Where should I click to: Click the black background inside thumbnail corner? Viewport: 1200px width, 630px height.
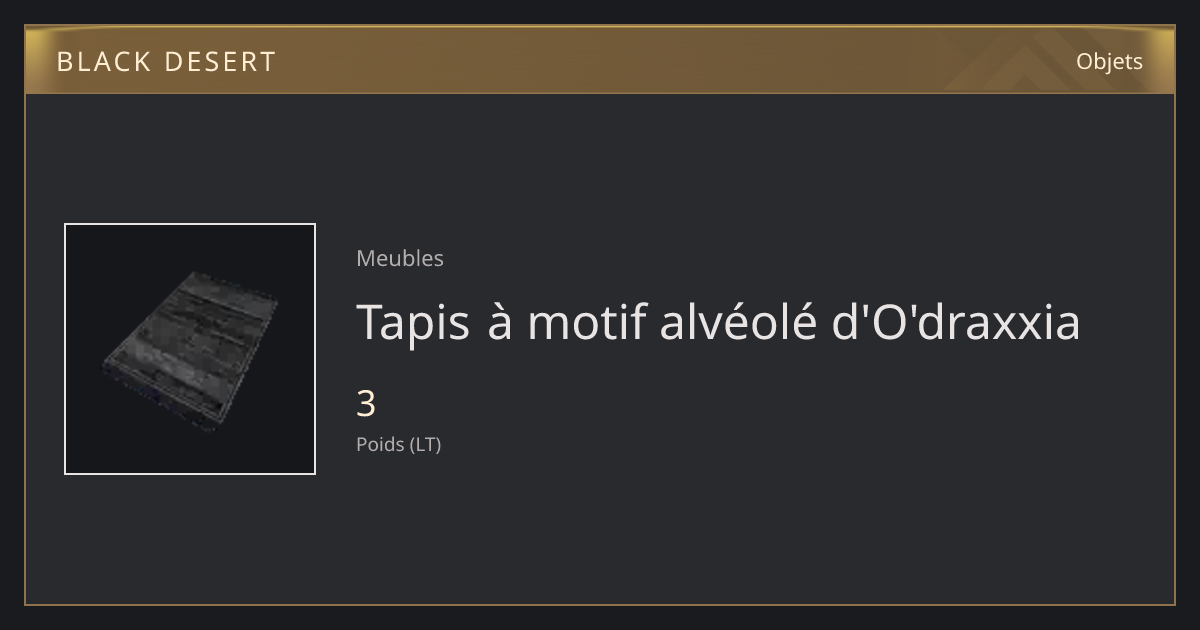point(90,250)
